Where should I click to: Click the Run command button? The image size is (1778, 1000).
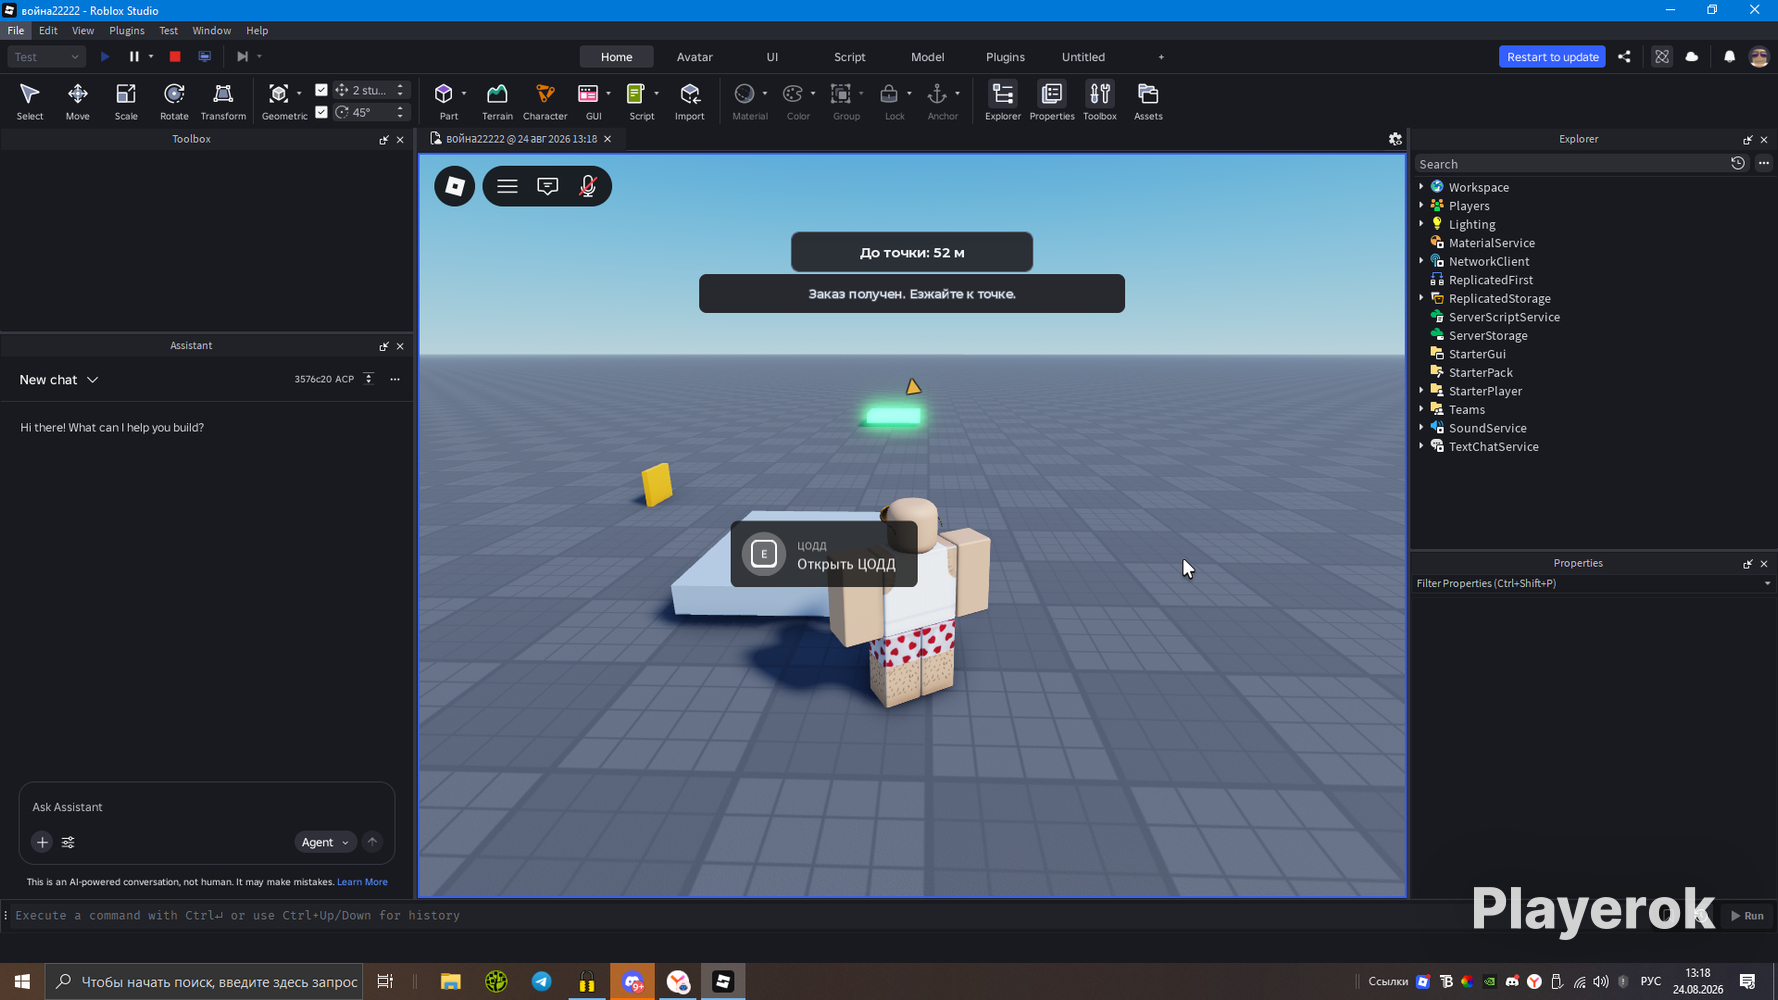[1747, 915]
